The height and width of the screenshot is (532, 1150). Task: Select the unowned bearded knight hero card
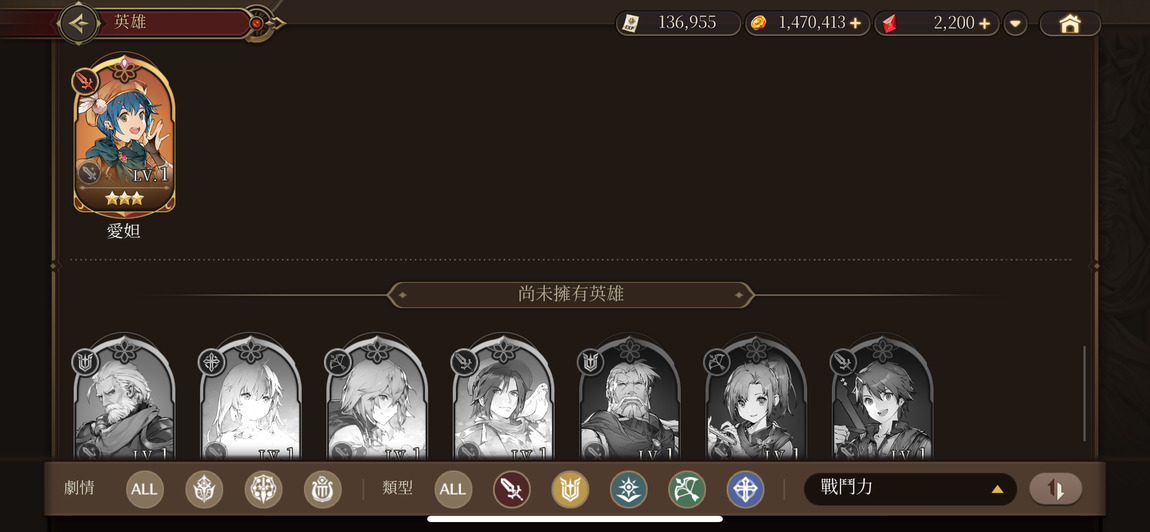124,400
